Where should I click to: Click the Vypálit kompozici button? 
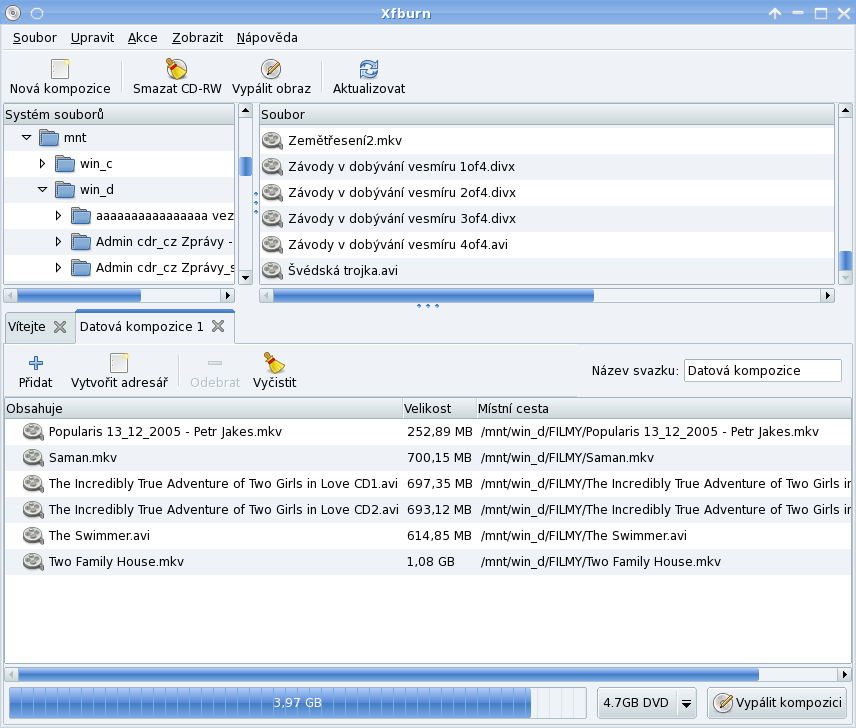[x=778, y=703]
